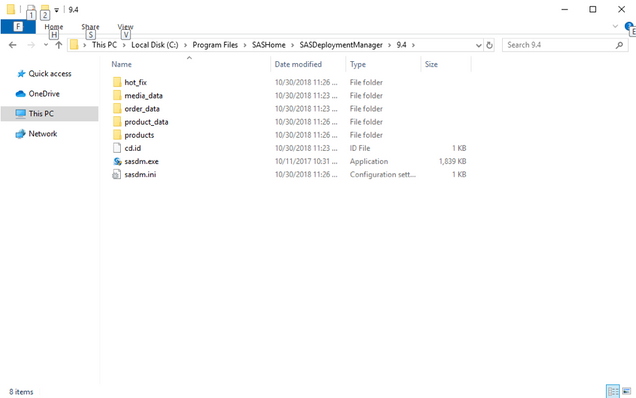Click the sasdm.ini configuration file icon

(117, 174)
